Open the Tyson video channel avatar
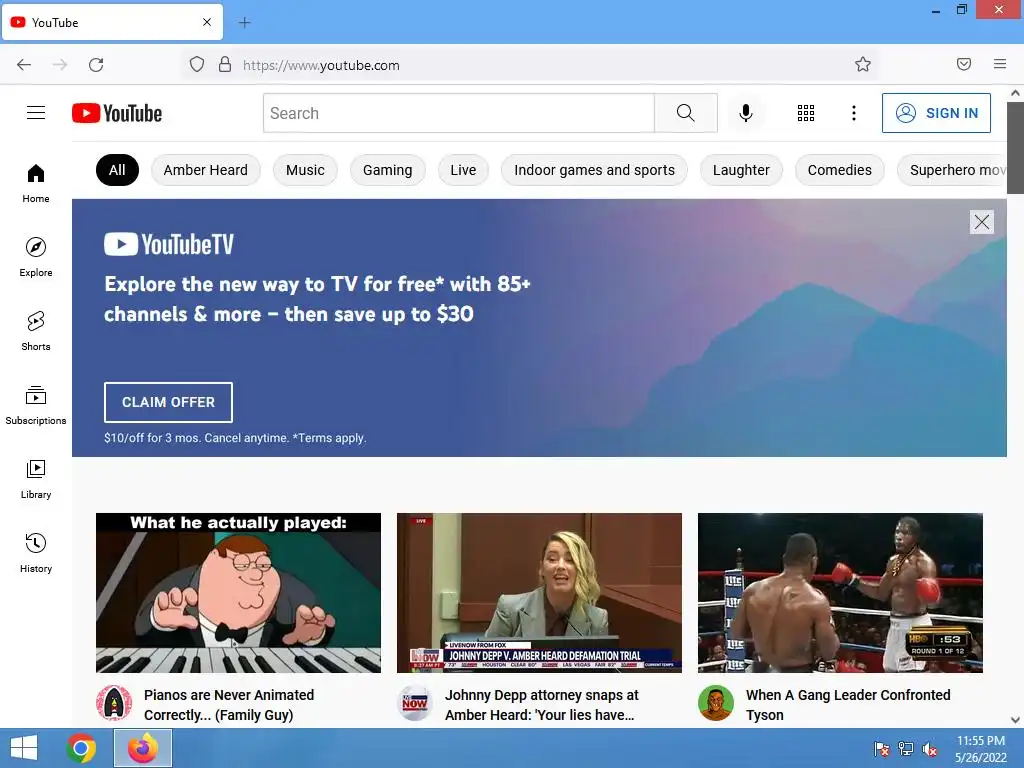Viewport: 1024px width, 768px height. [x=716, y=703]
